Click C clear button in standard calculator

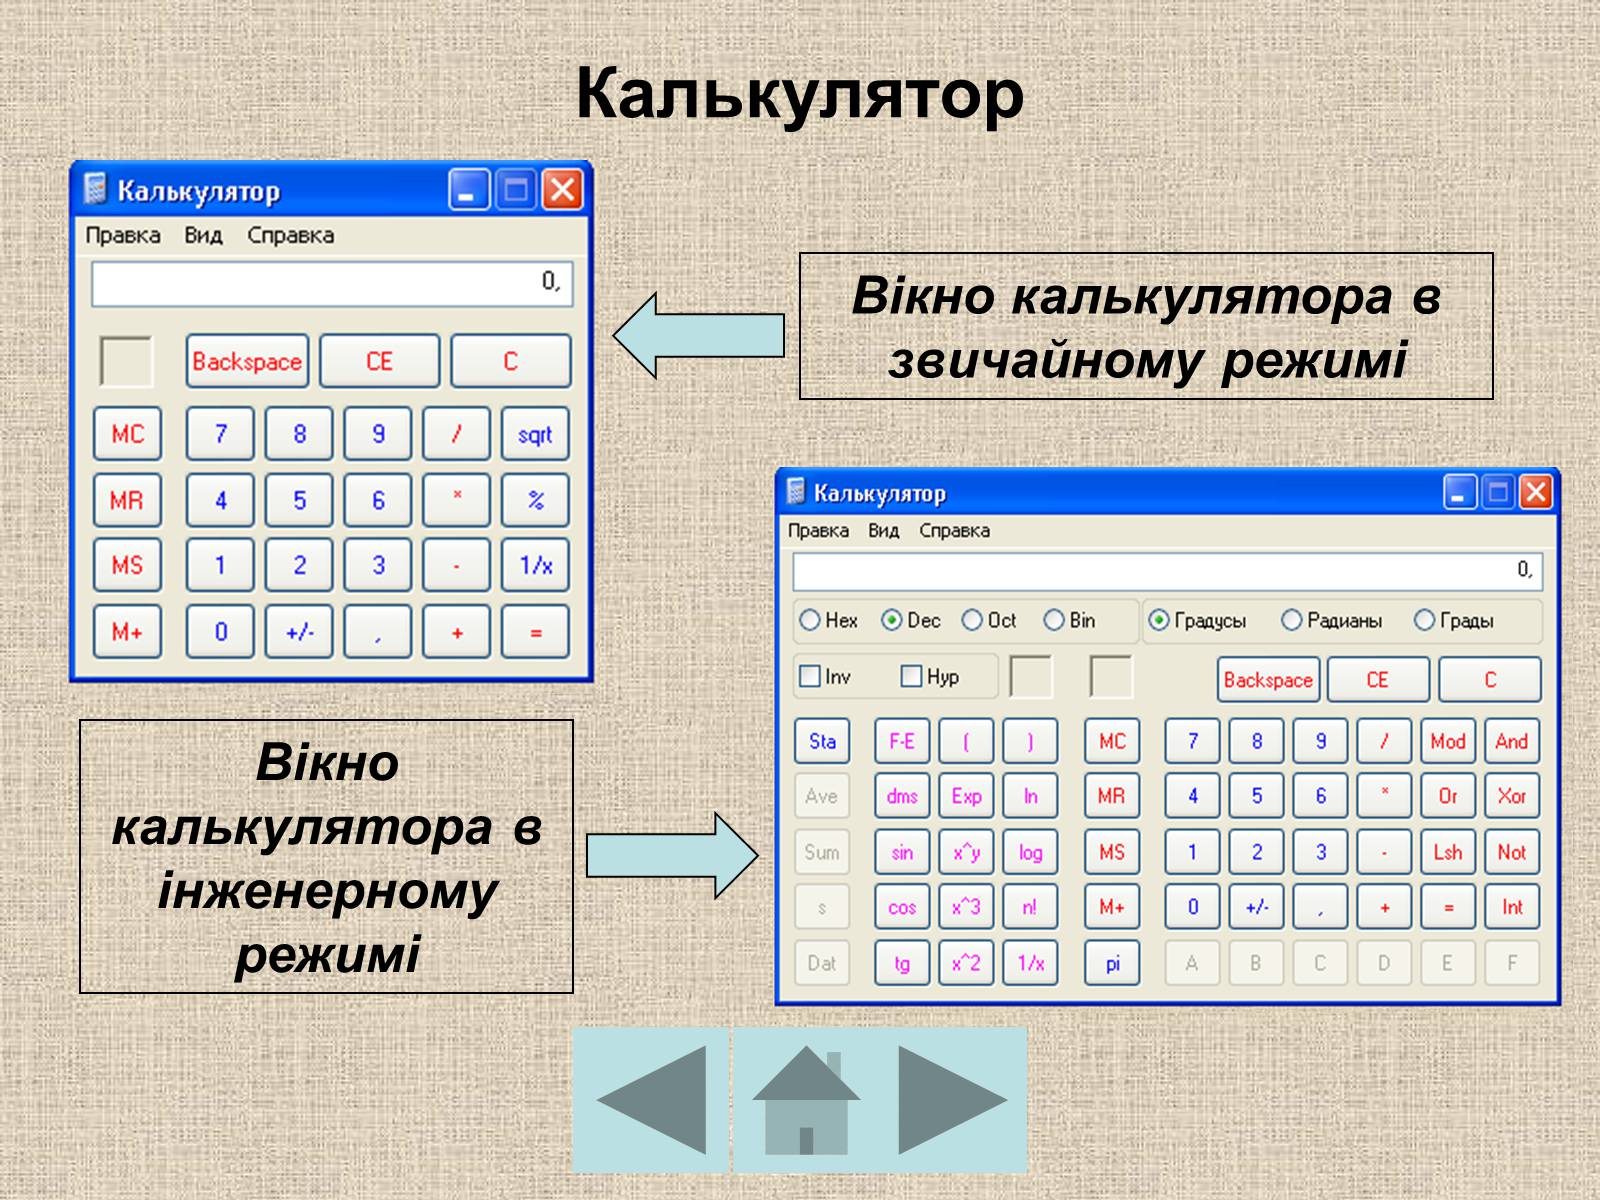pos(510,361)
